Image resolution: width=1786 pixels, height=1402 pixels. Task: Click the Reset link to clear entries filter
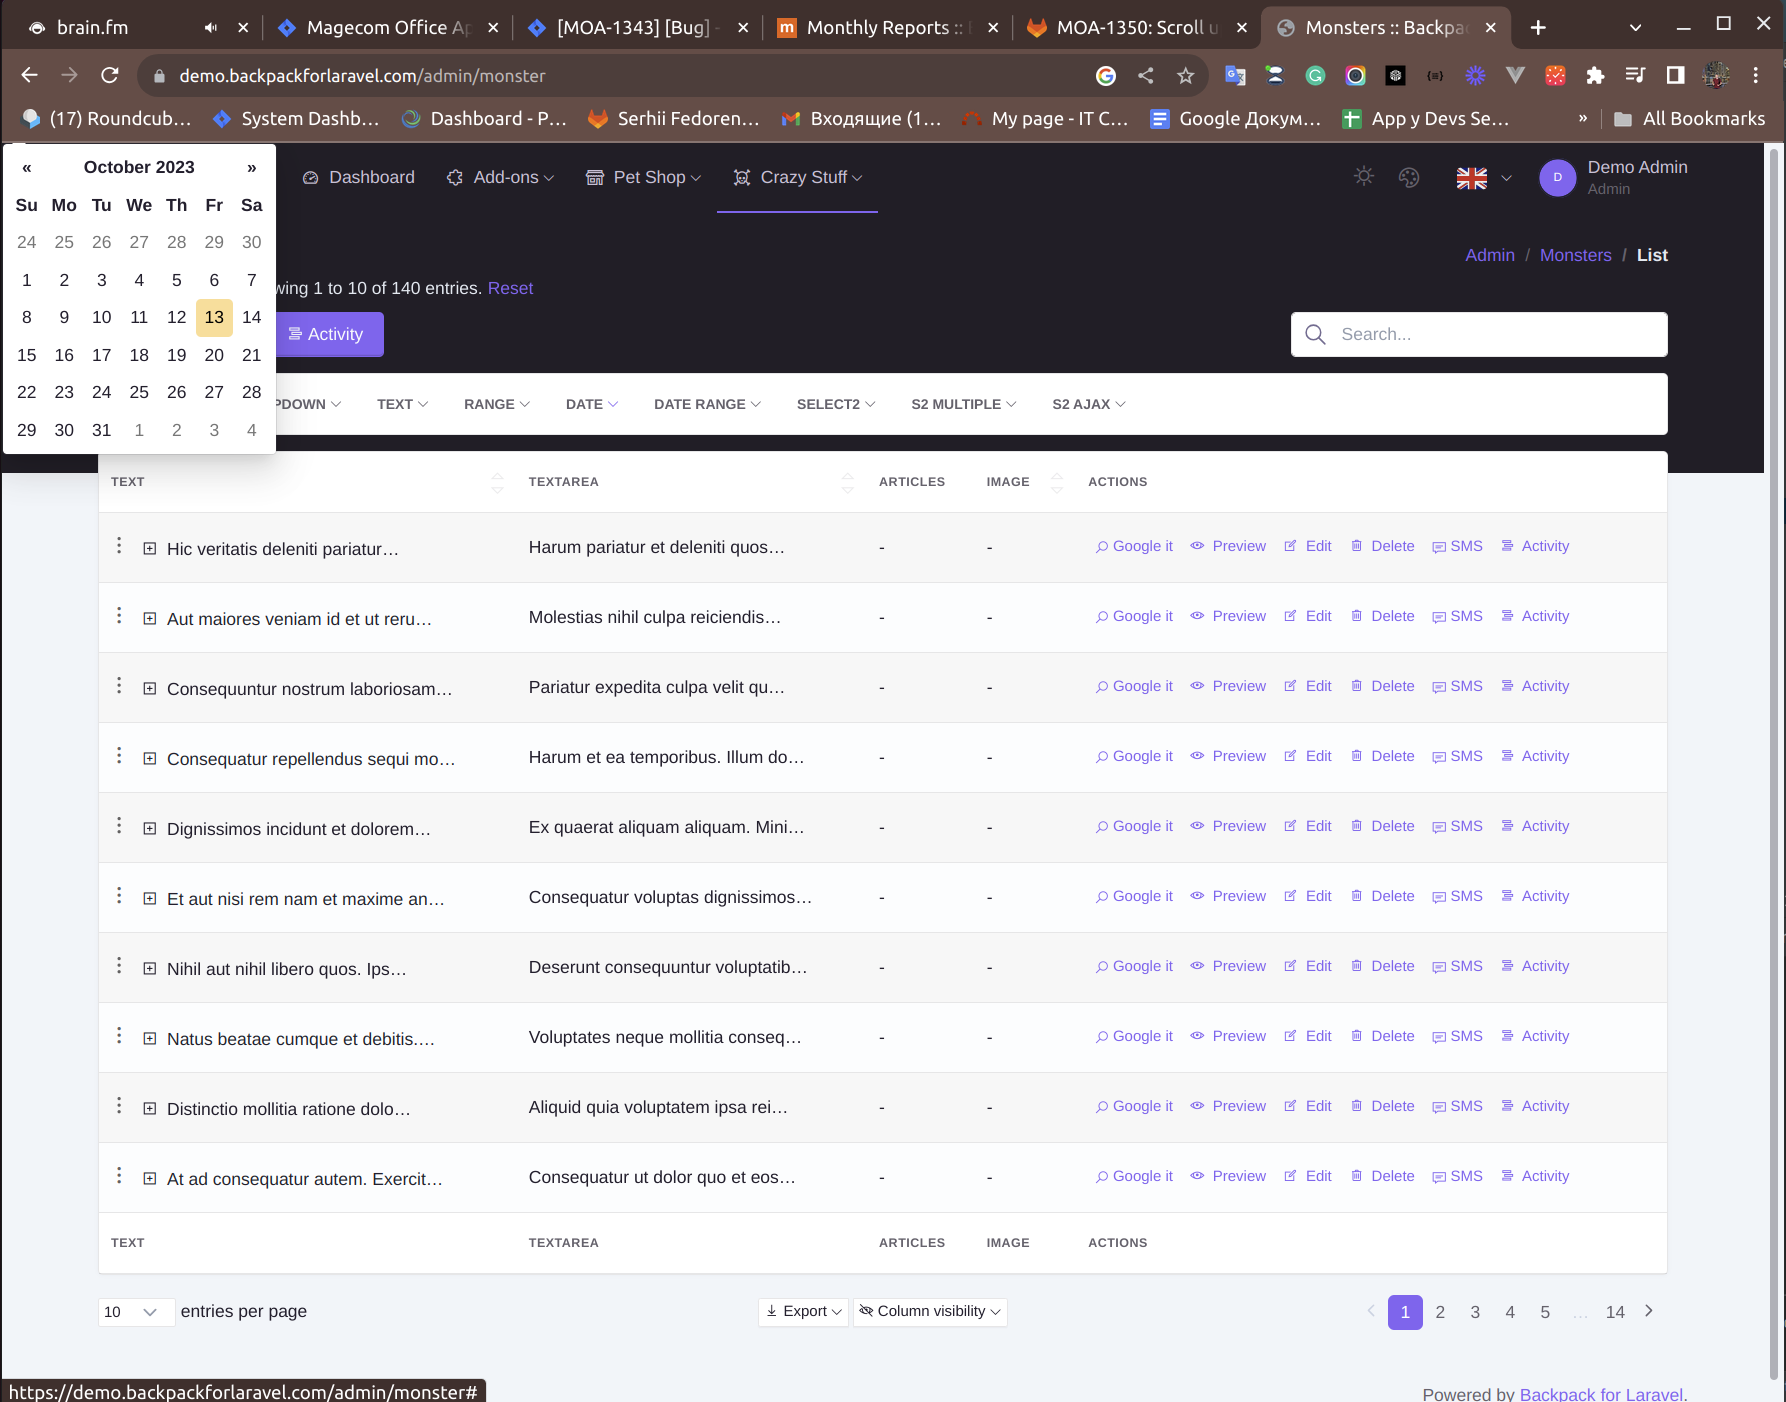click(510, 288)
